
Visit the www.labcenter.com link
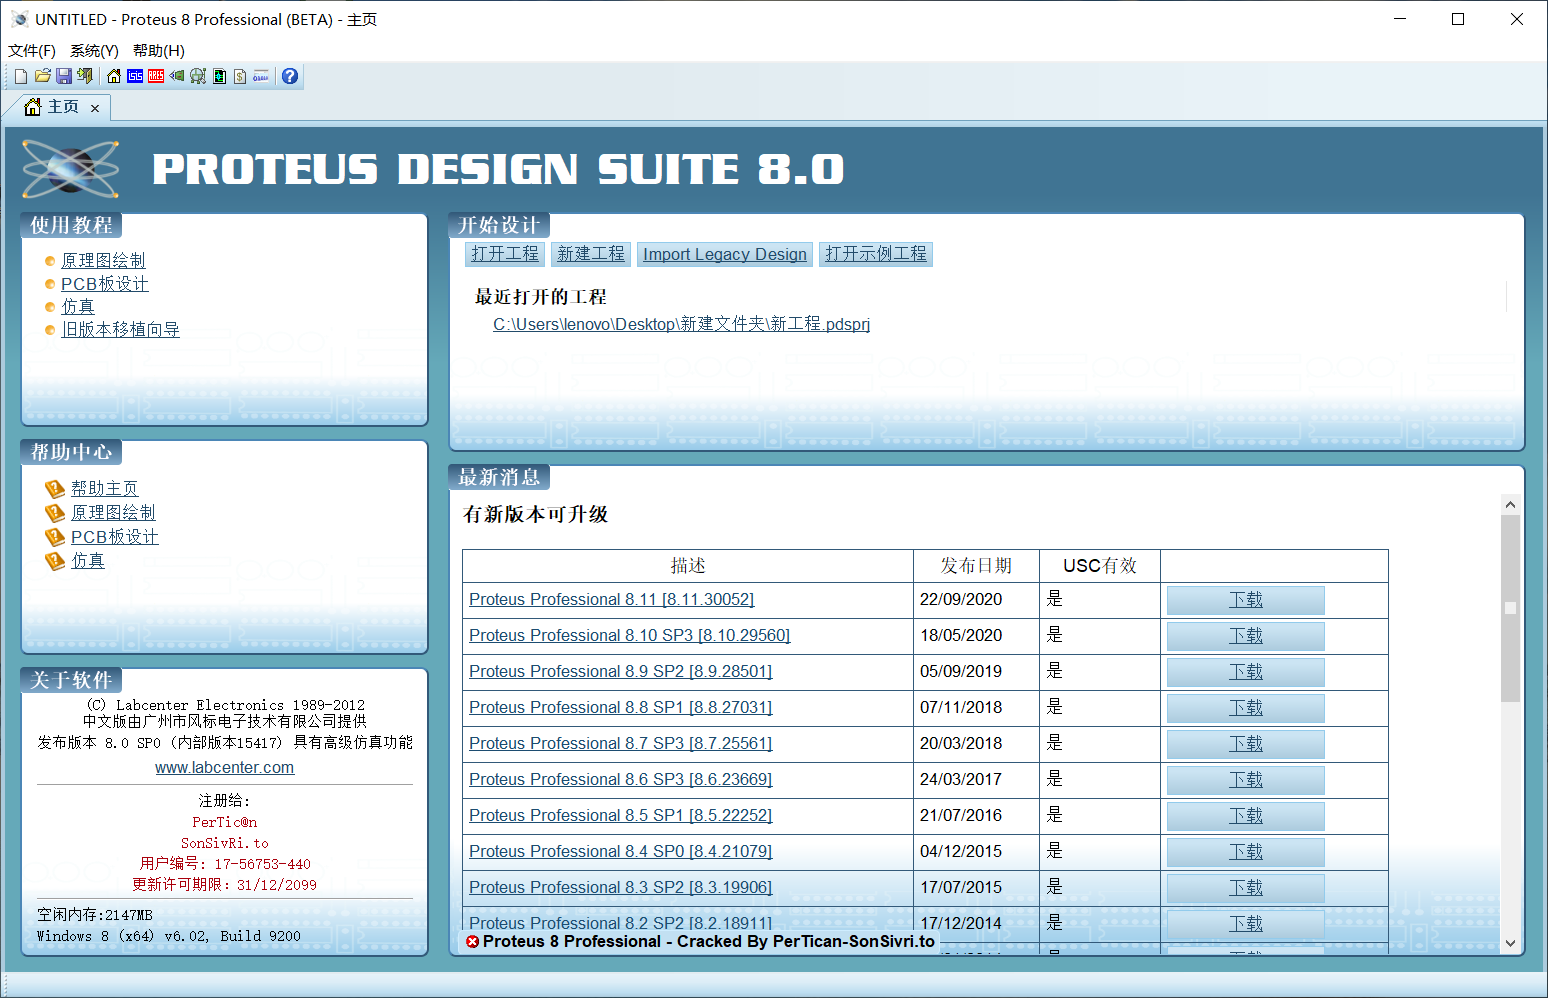click(224, 767)
